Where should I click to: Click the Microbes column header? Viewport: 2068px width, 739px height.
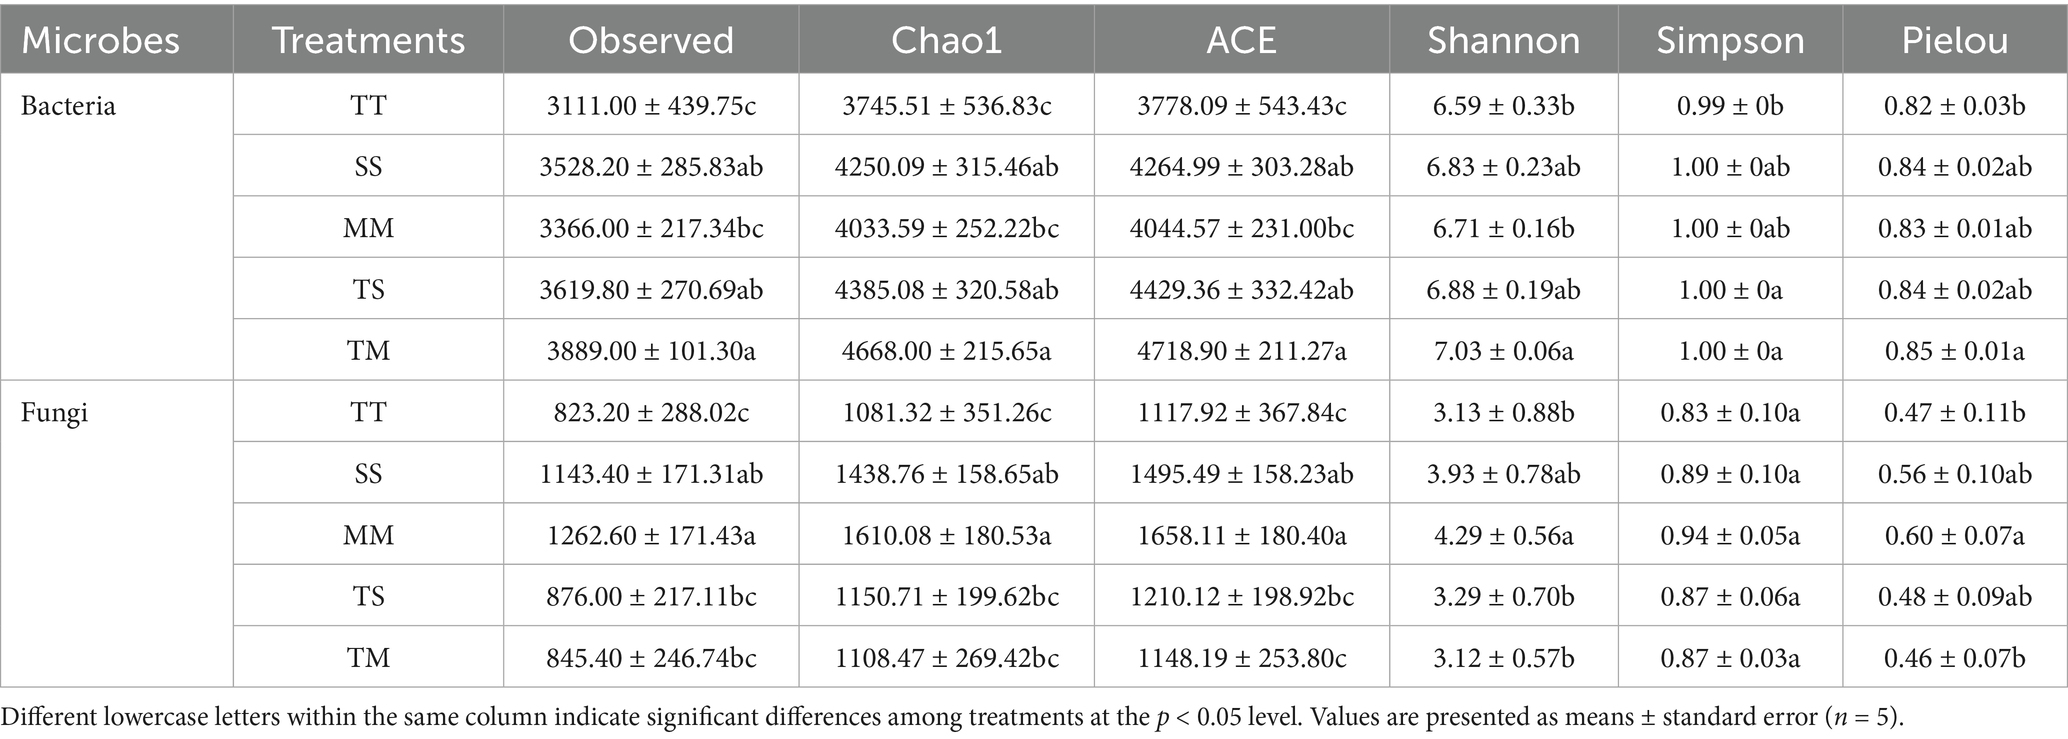[100, 40]
